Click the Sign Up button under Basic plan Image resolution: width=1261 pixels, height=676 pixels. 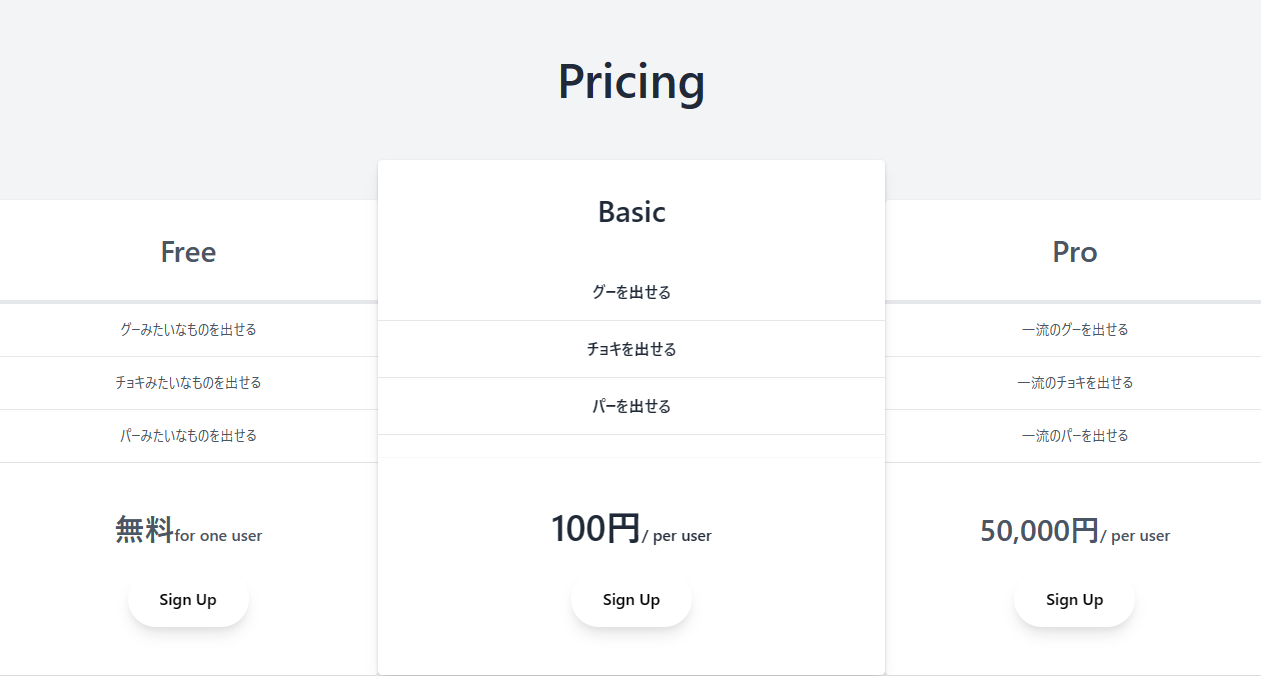[x=631, y=600]
